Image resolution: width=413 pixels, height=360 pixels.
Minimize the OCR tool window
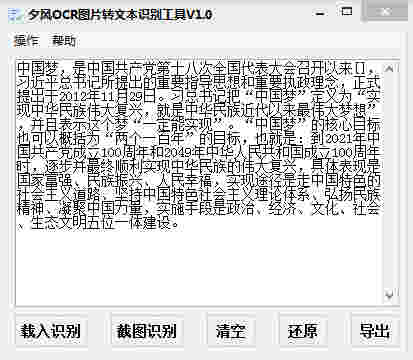(320, 14)
